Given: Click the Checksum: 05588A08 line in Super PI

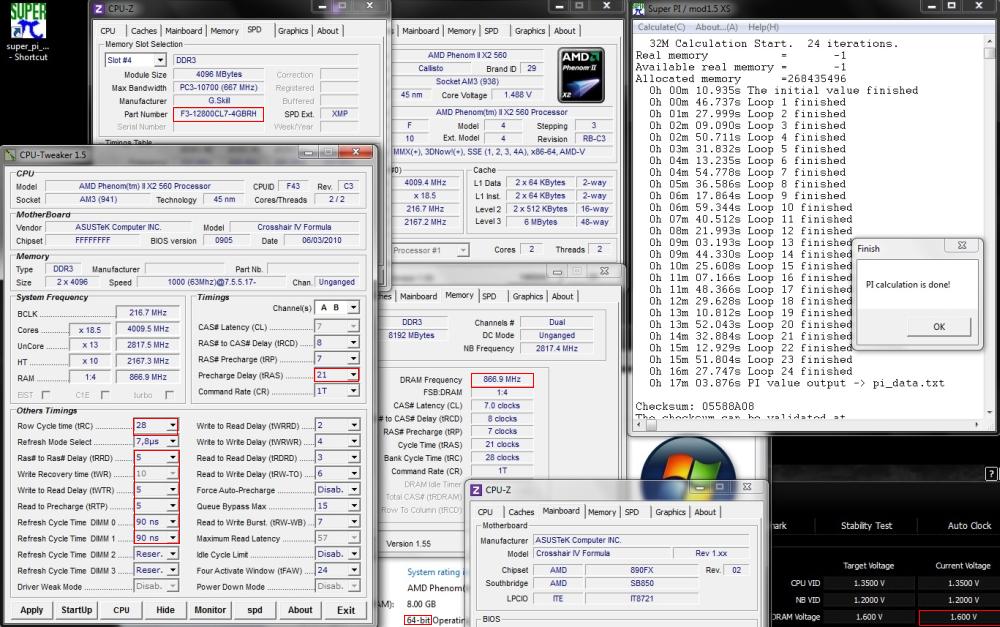Looking at the screenshot, I should (x=695, y=406).
